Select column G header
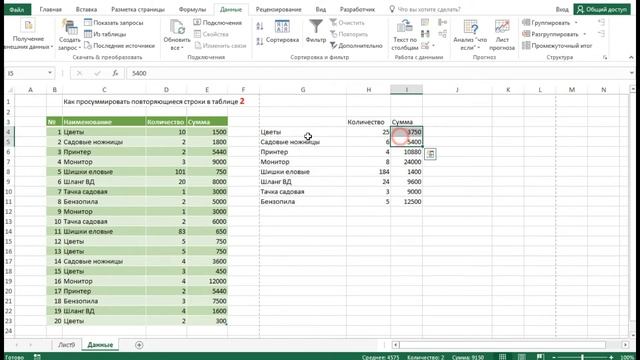640x360 pixels. [302, 89]
